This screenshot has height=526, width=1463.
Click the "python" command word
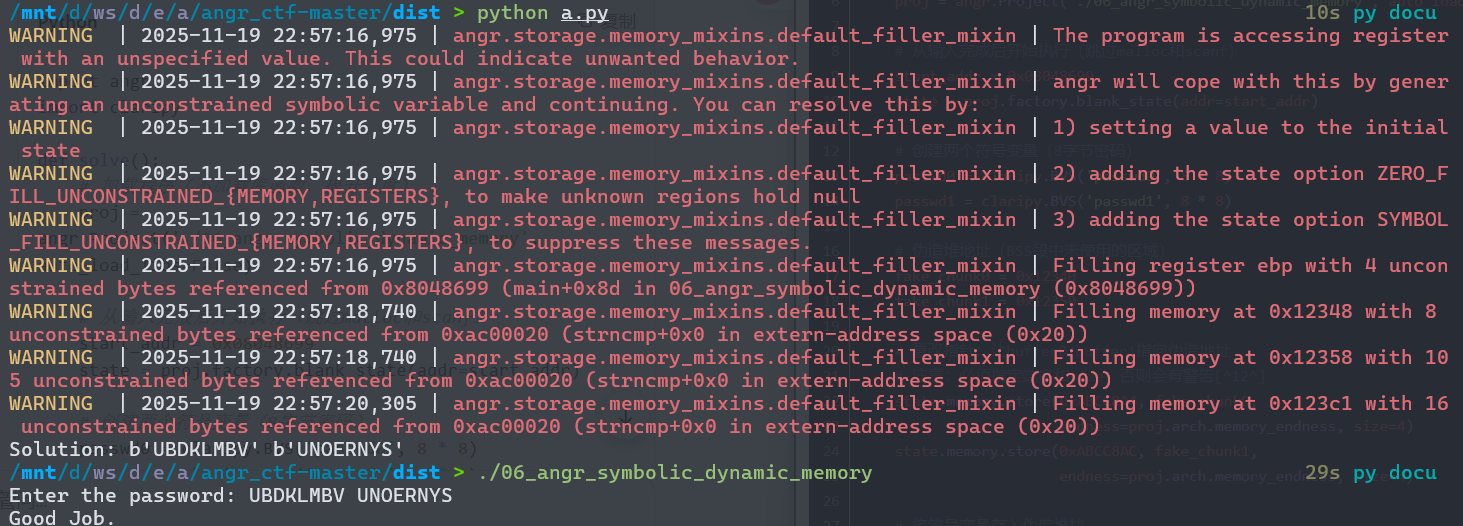coord(512,13)
